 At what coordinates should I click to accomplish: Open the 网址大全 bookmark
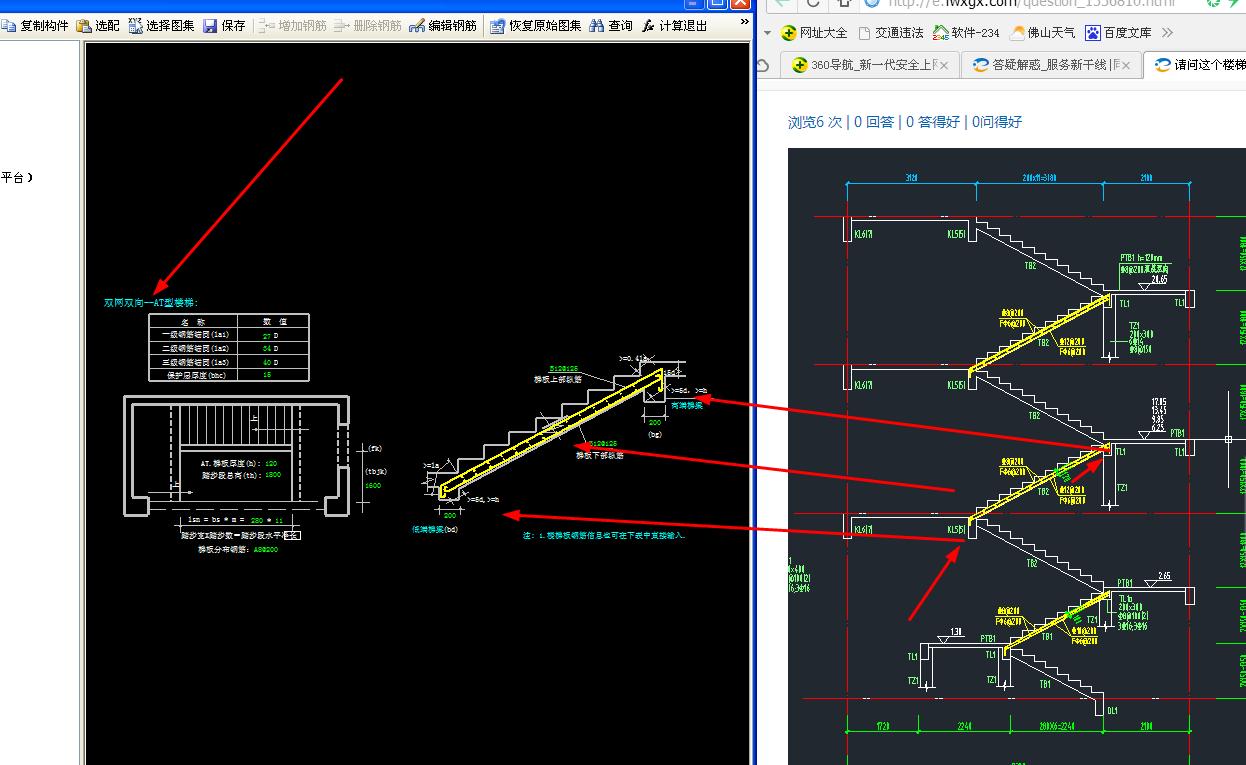pos(816,33)
